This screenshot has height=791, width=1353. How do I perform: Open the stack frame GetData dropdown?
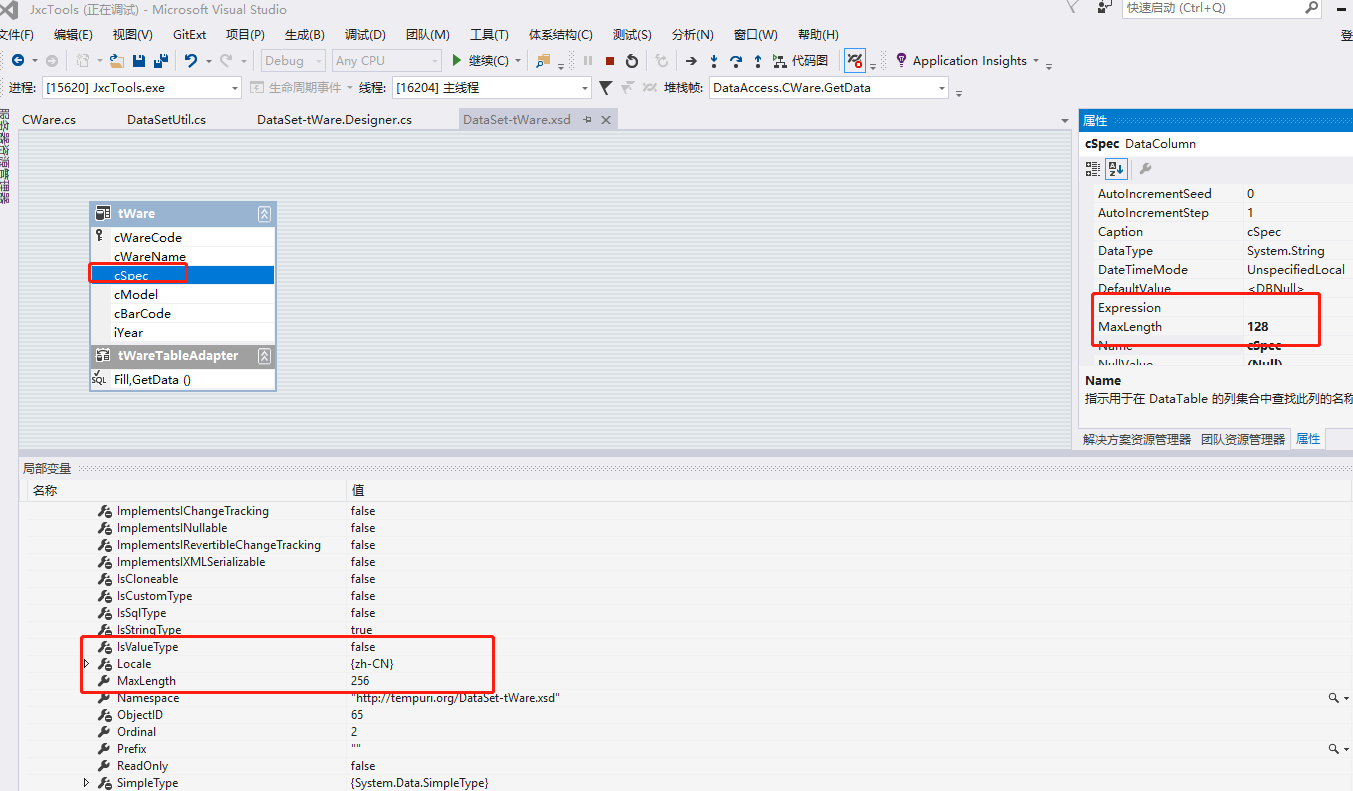(x=828, y=88)
